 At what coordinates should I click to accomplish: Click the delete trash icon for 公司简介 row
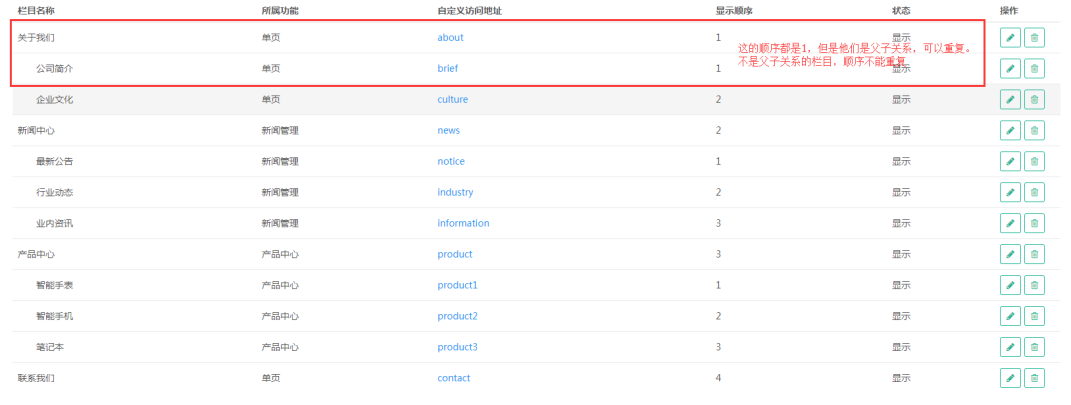coord(1034,69)
